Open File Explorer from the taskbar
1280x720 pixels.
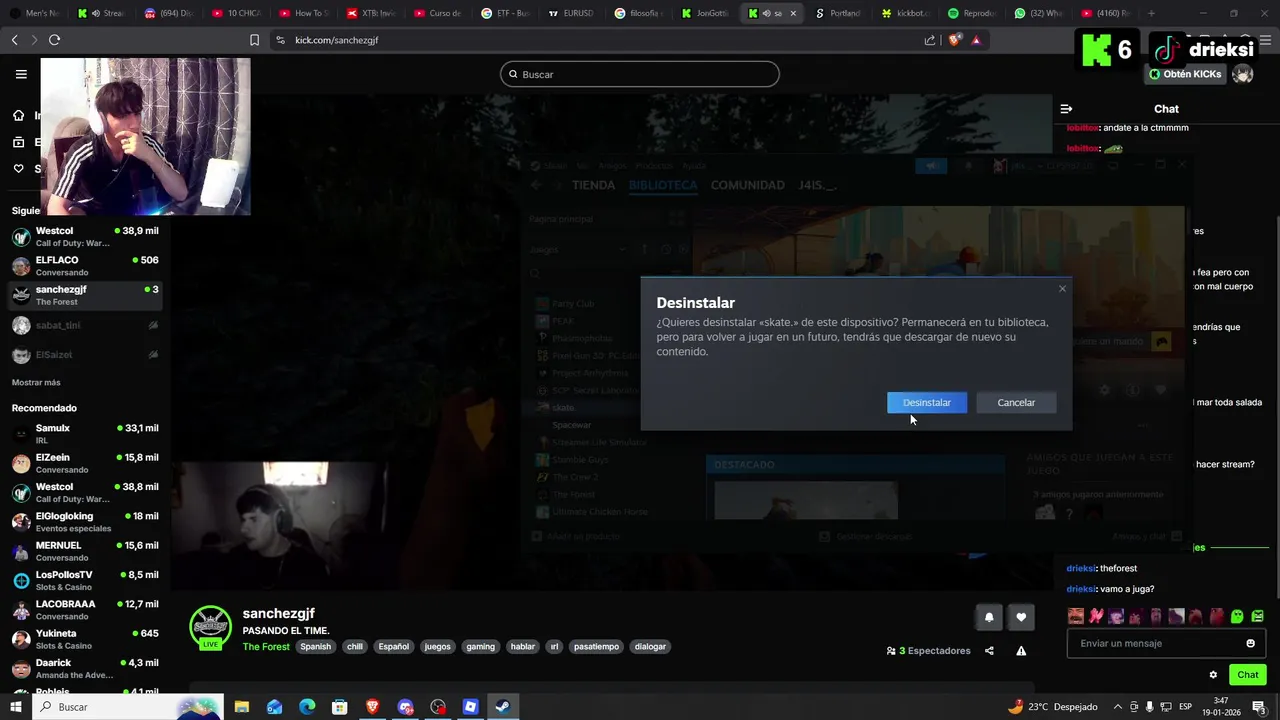[x=241, y=707]
